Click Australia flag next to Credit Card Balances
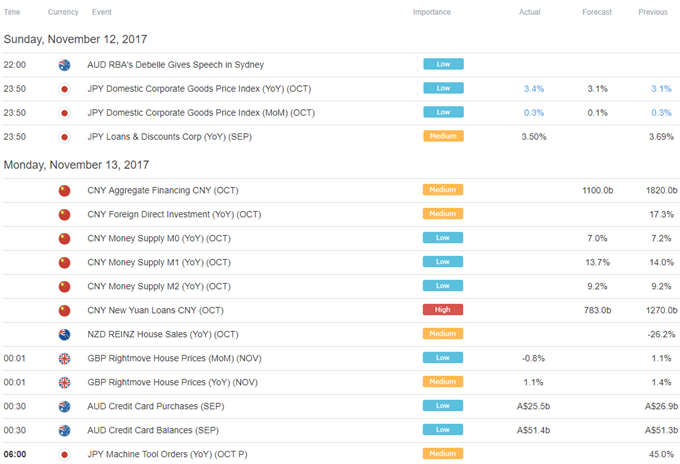The width and height of the screenshot is (680, 464). (x=64, y=431)
